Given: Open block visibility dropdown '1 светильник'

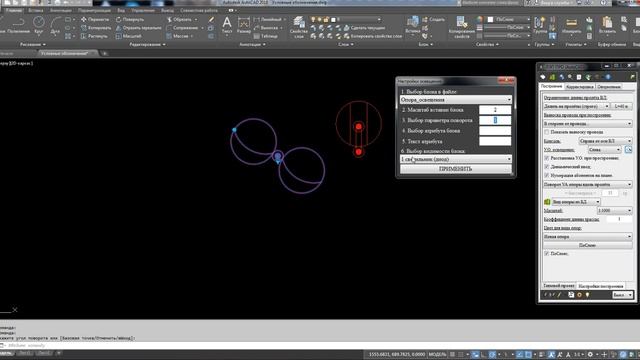Looking at the screenshot, I should (x=456, y=159).
